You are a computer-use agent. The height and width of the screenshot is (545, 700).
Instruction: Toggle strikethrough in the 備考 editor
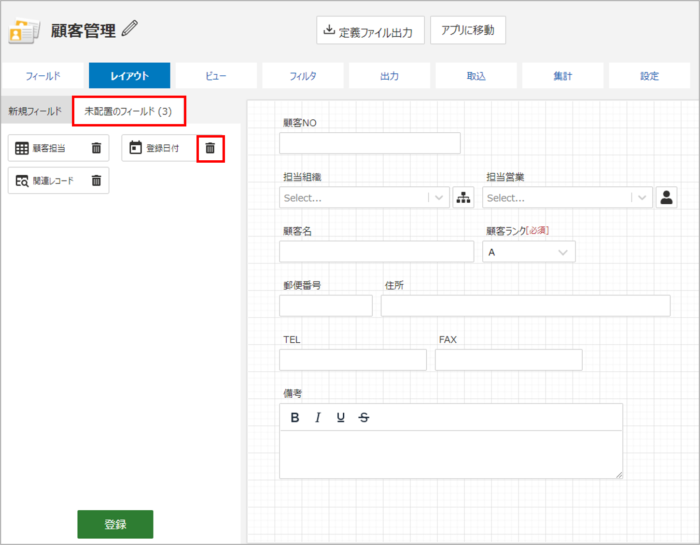point(364,417)
